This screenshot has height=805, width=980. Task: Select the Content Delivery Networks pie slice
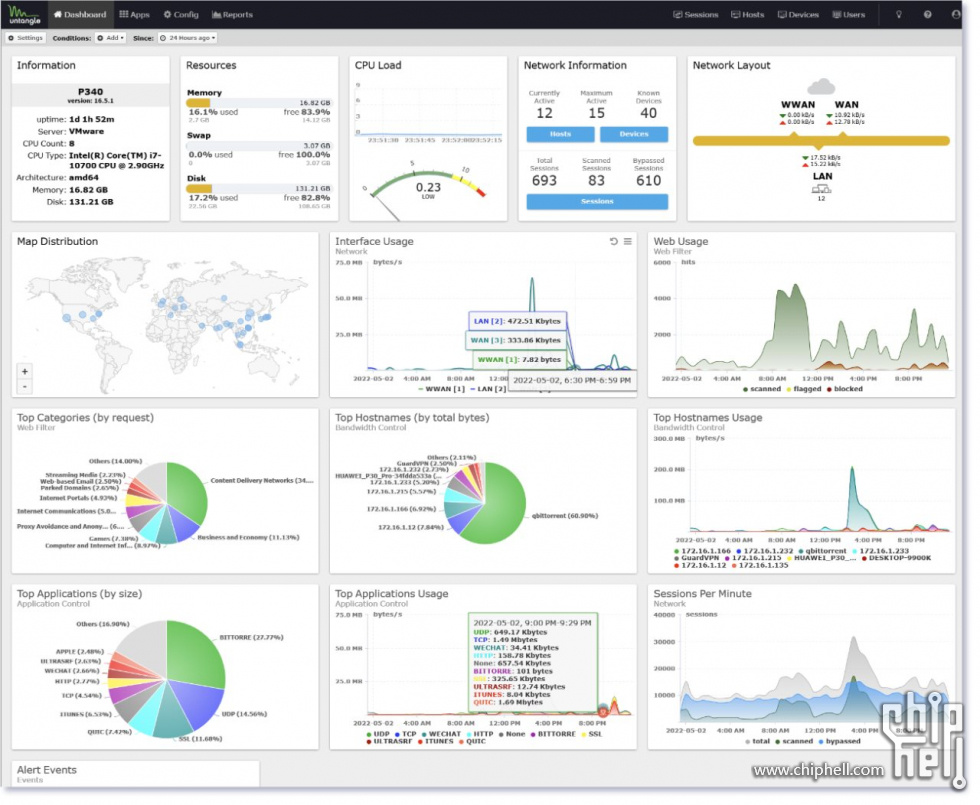click(x=189, y=494)
